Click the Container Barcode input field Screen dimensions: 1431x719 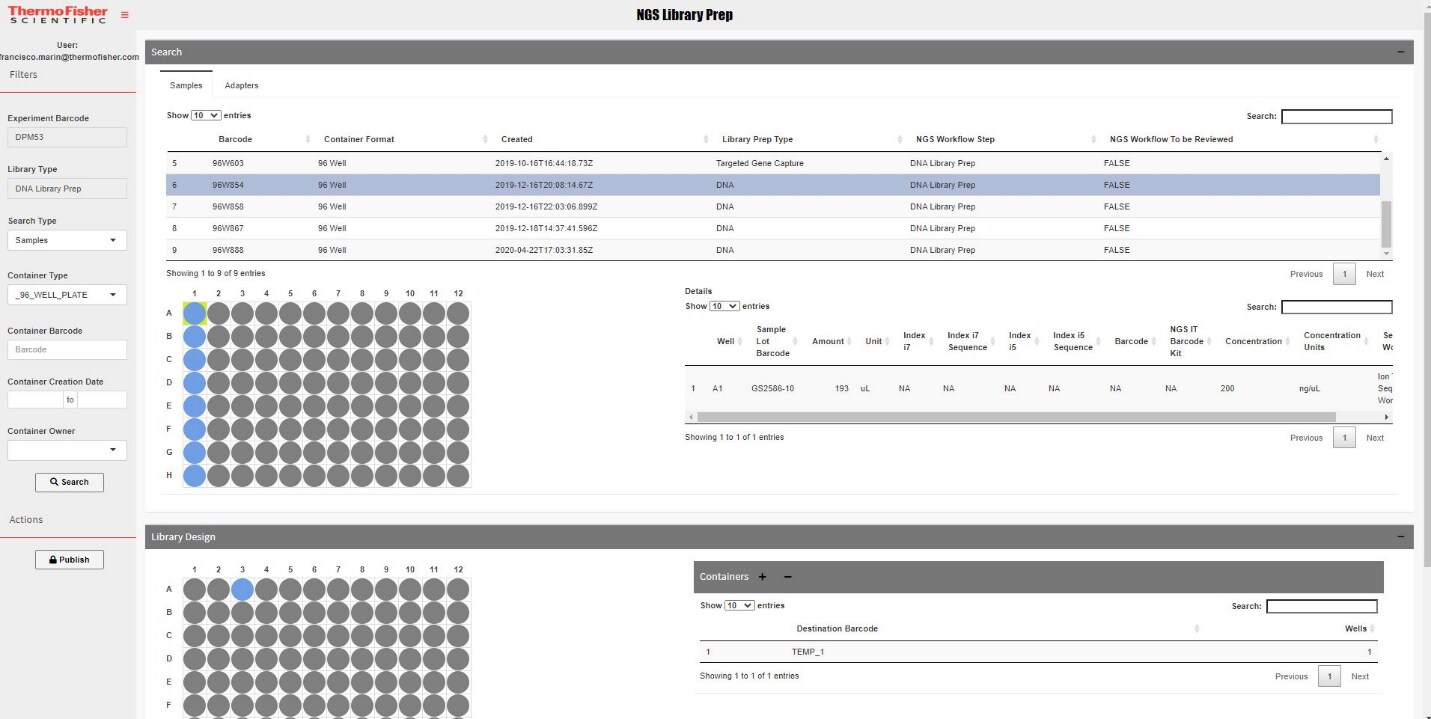tap(67, 350)
